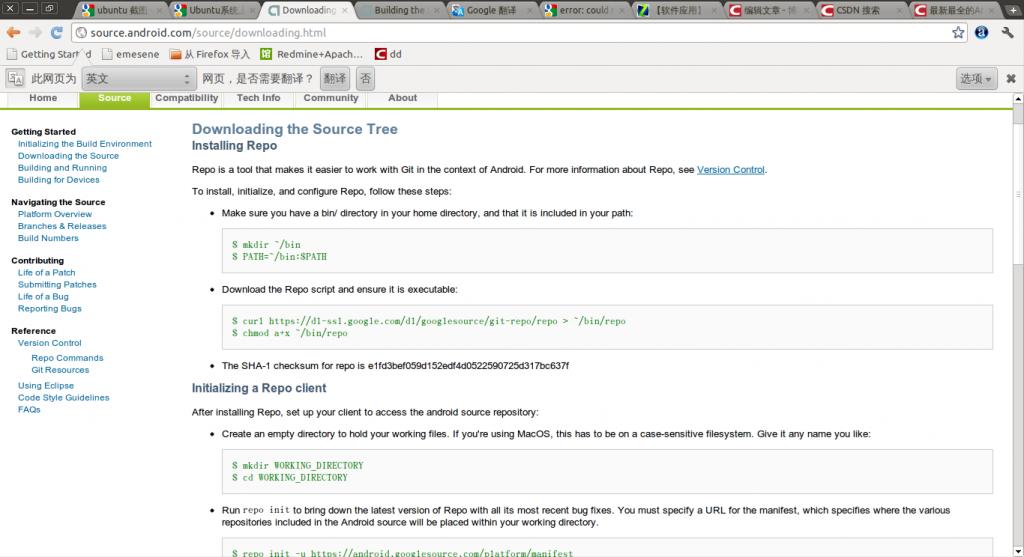
Task: Click the translate bar icon
Action: (15, 78)
